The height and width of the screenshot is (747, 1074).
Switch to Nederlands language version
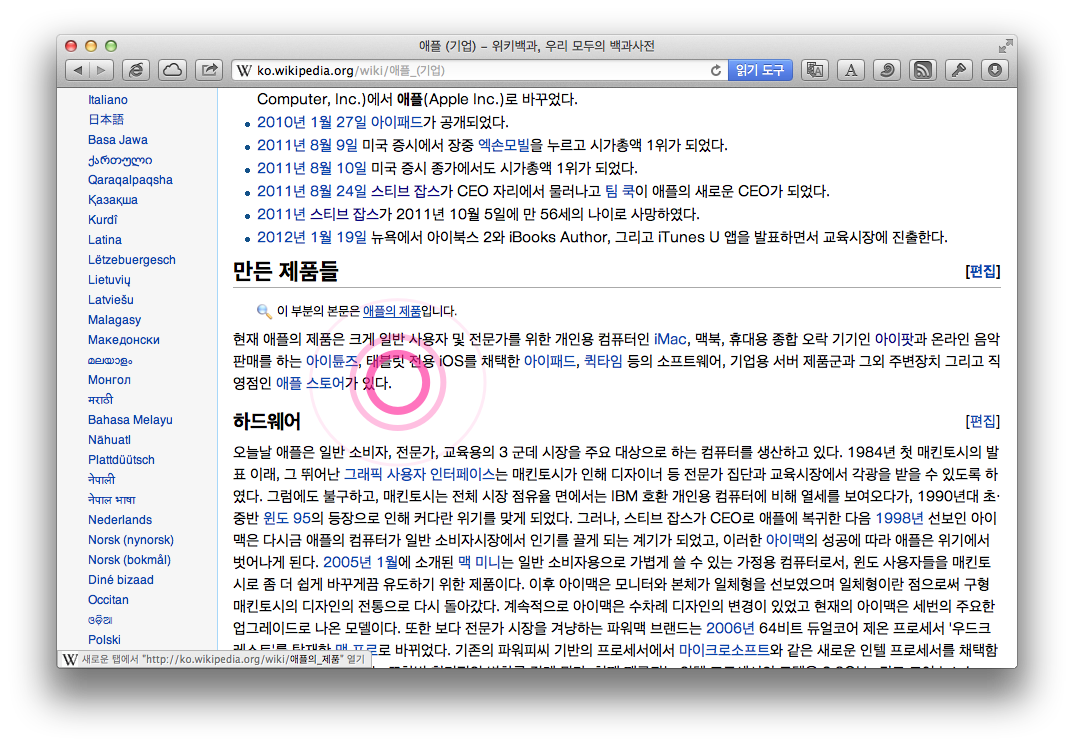coord(120,520)
